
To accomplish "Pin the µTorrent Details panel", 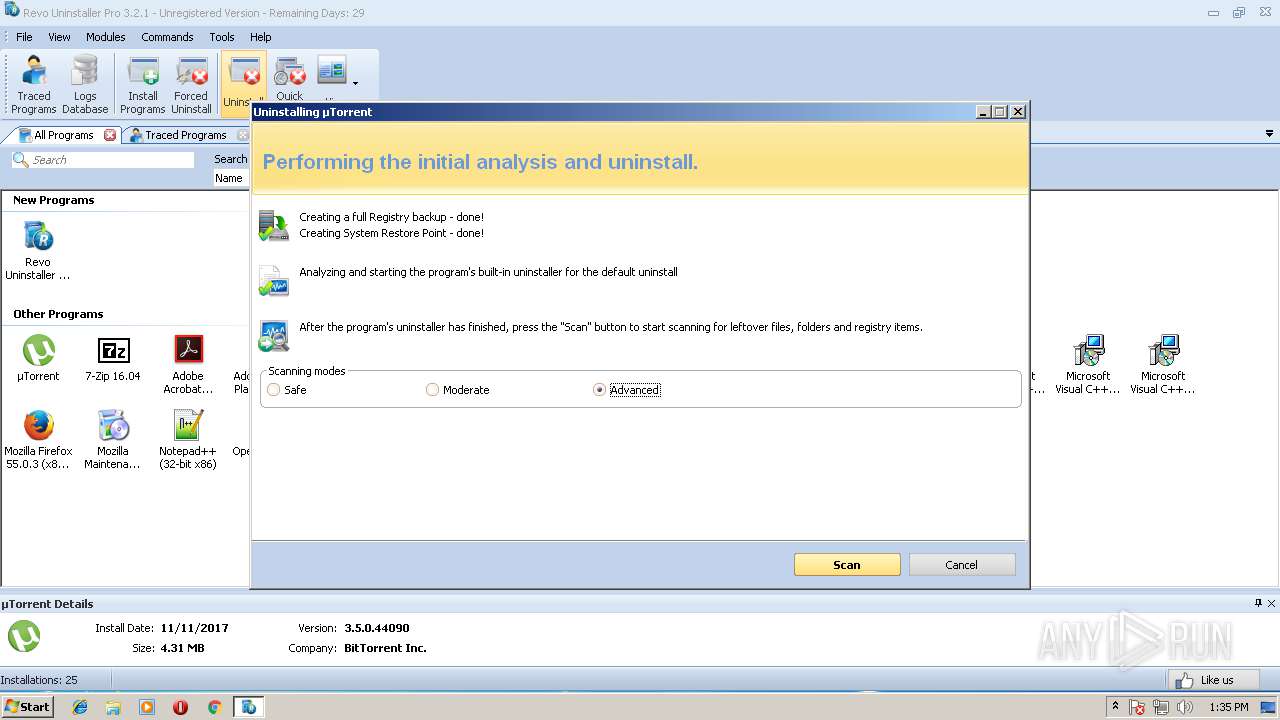I will coord(1258,603).
